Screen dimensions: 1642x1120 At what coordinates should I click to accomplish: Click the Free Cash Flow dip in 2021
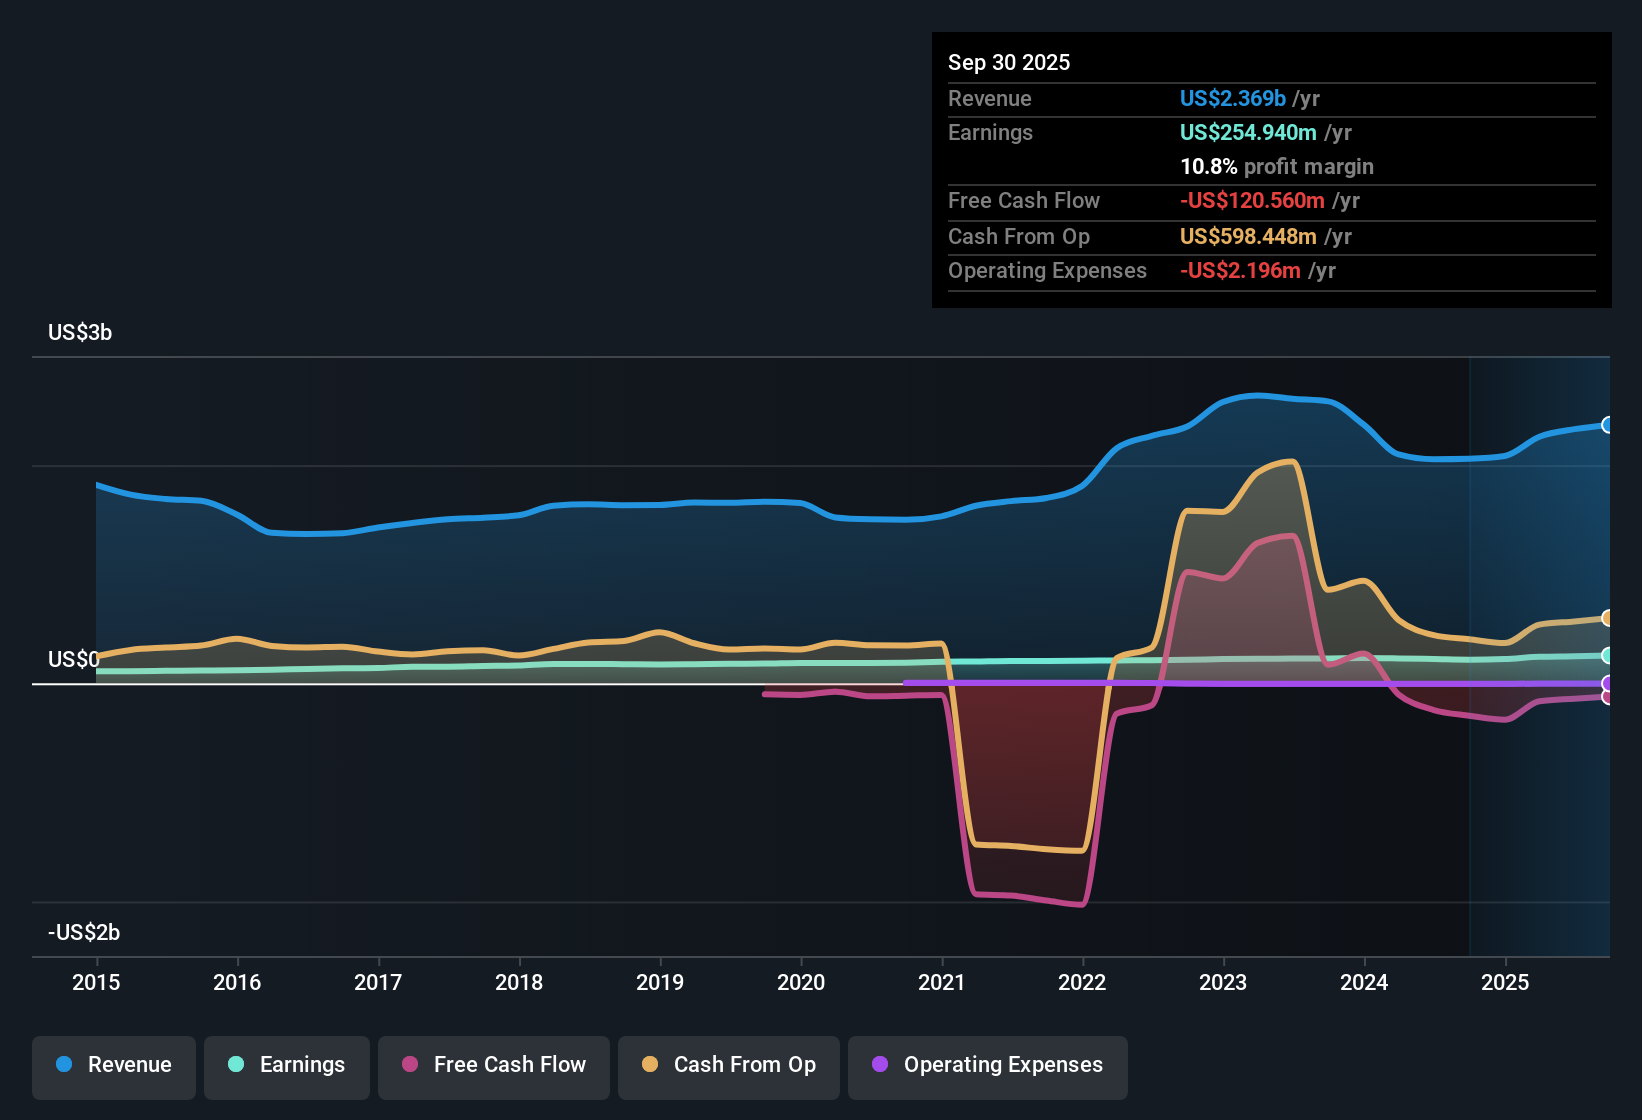[x=1028, y=895]
